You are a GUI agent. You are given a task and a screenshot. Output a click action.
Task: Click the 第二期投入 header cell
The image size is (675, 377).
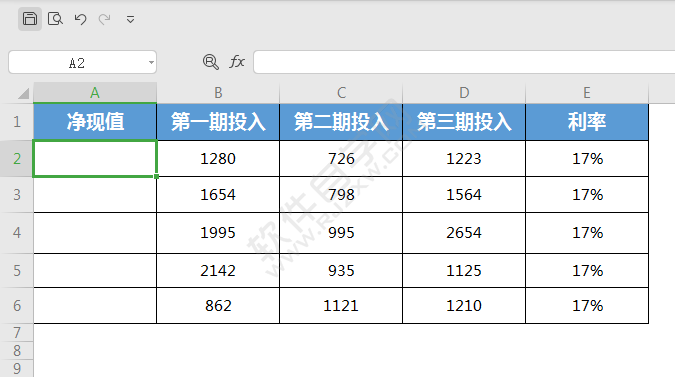341,122
